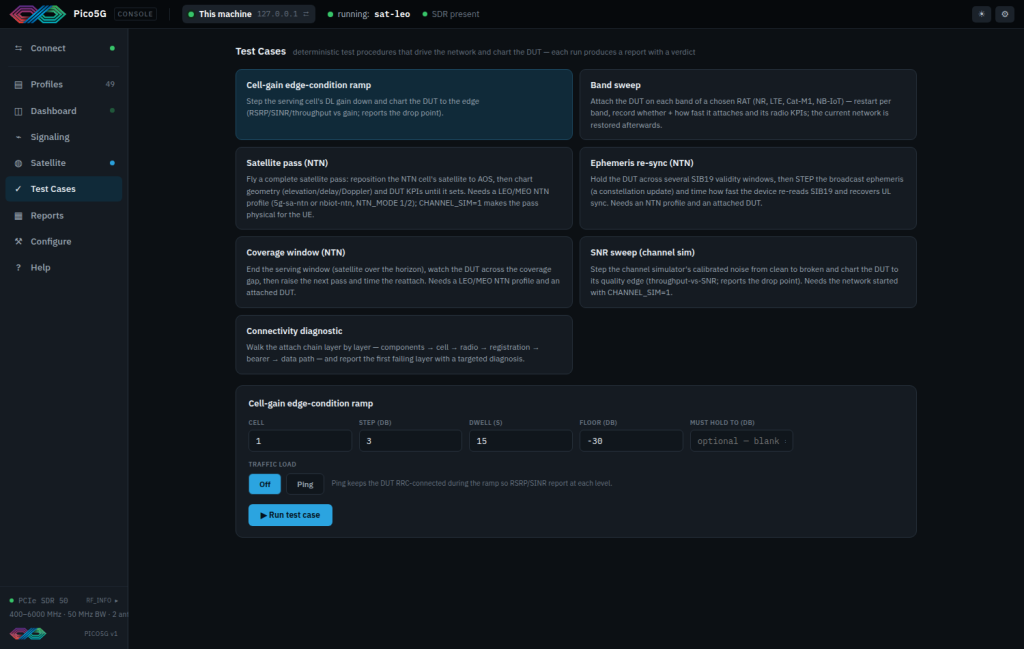Click the CELL input field
Image resolution: width=1024 pixels, height=649 pixels.
pyautogui.click(x=300, y=441)
